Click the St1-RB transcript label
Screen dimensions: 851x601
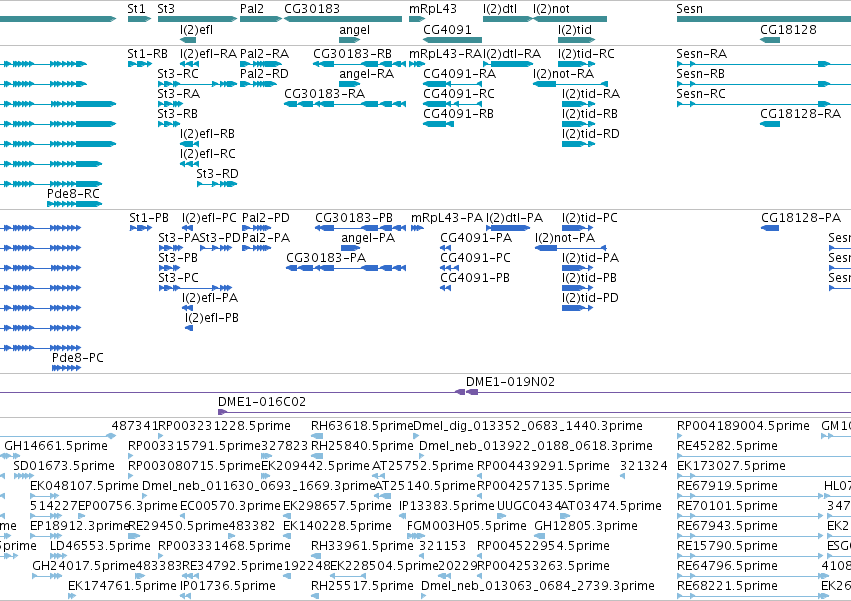[148, 54]
